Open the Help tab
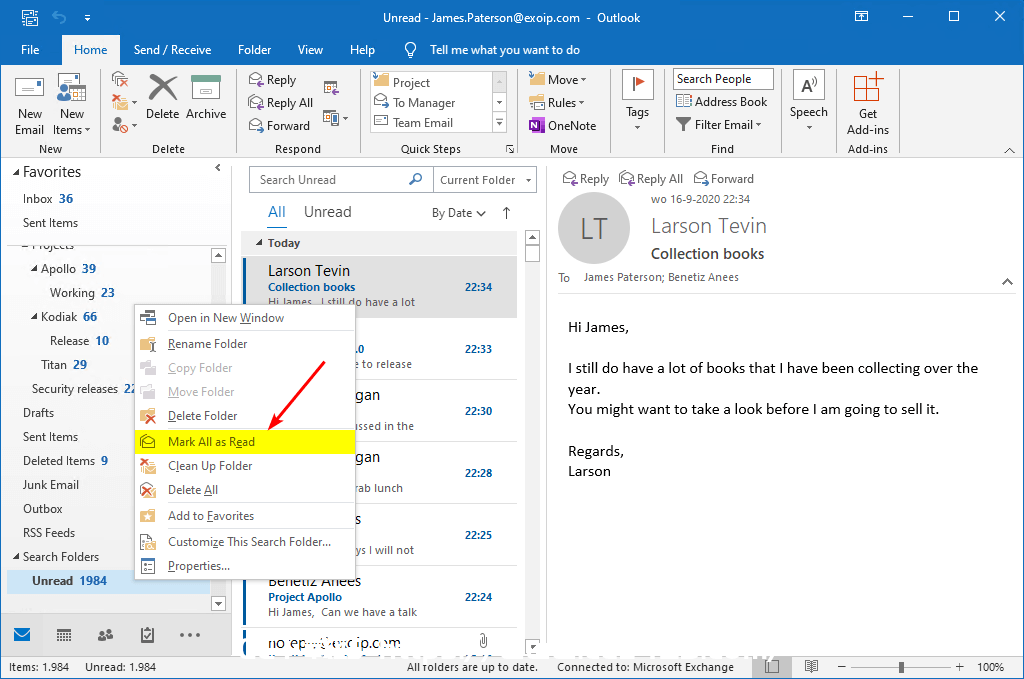Screen dimensions: 1024x679 click(x=362, y=50)
